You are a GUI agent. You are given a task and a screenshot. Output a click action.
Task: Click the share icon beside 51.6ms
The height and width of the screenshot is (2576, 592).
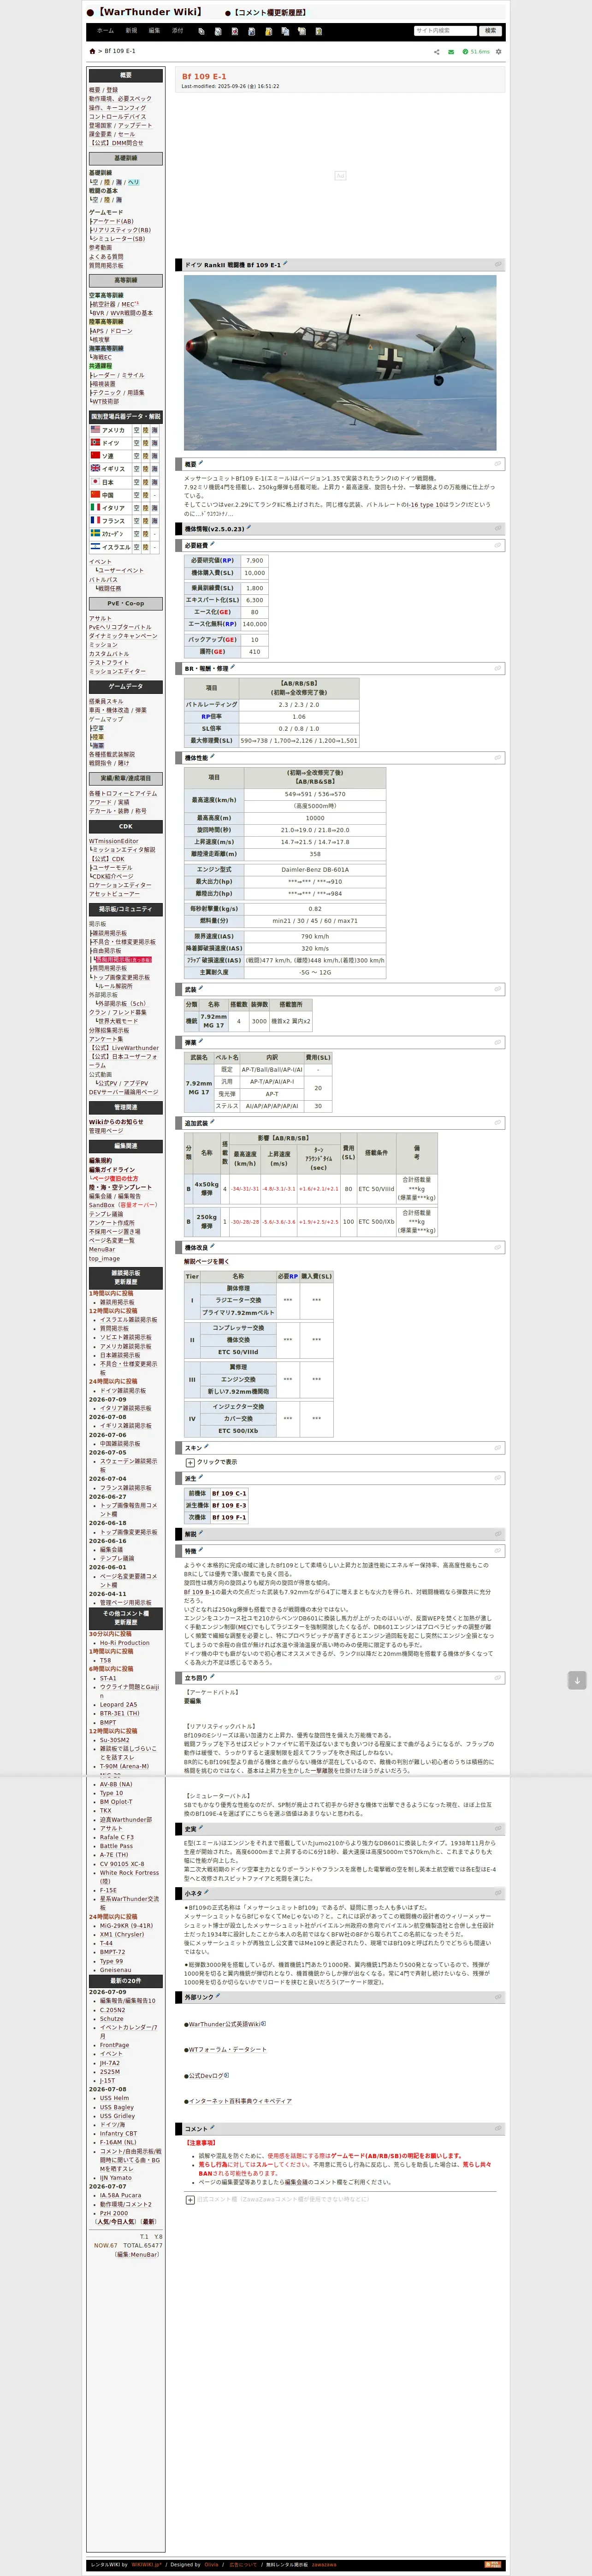point(437,52)
